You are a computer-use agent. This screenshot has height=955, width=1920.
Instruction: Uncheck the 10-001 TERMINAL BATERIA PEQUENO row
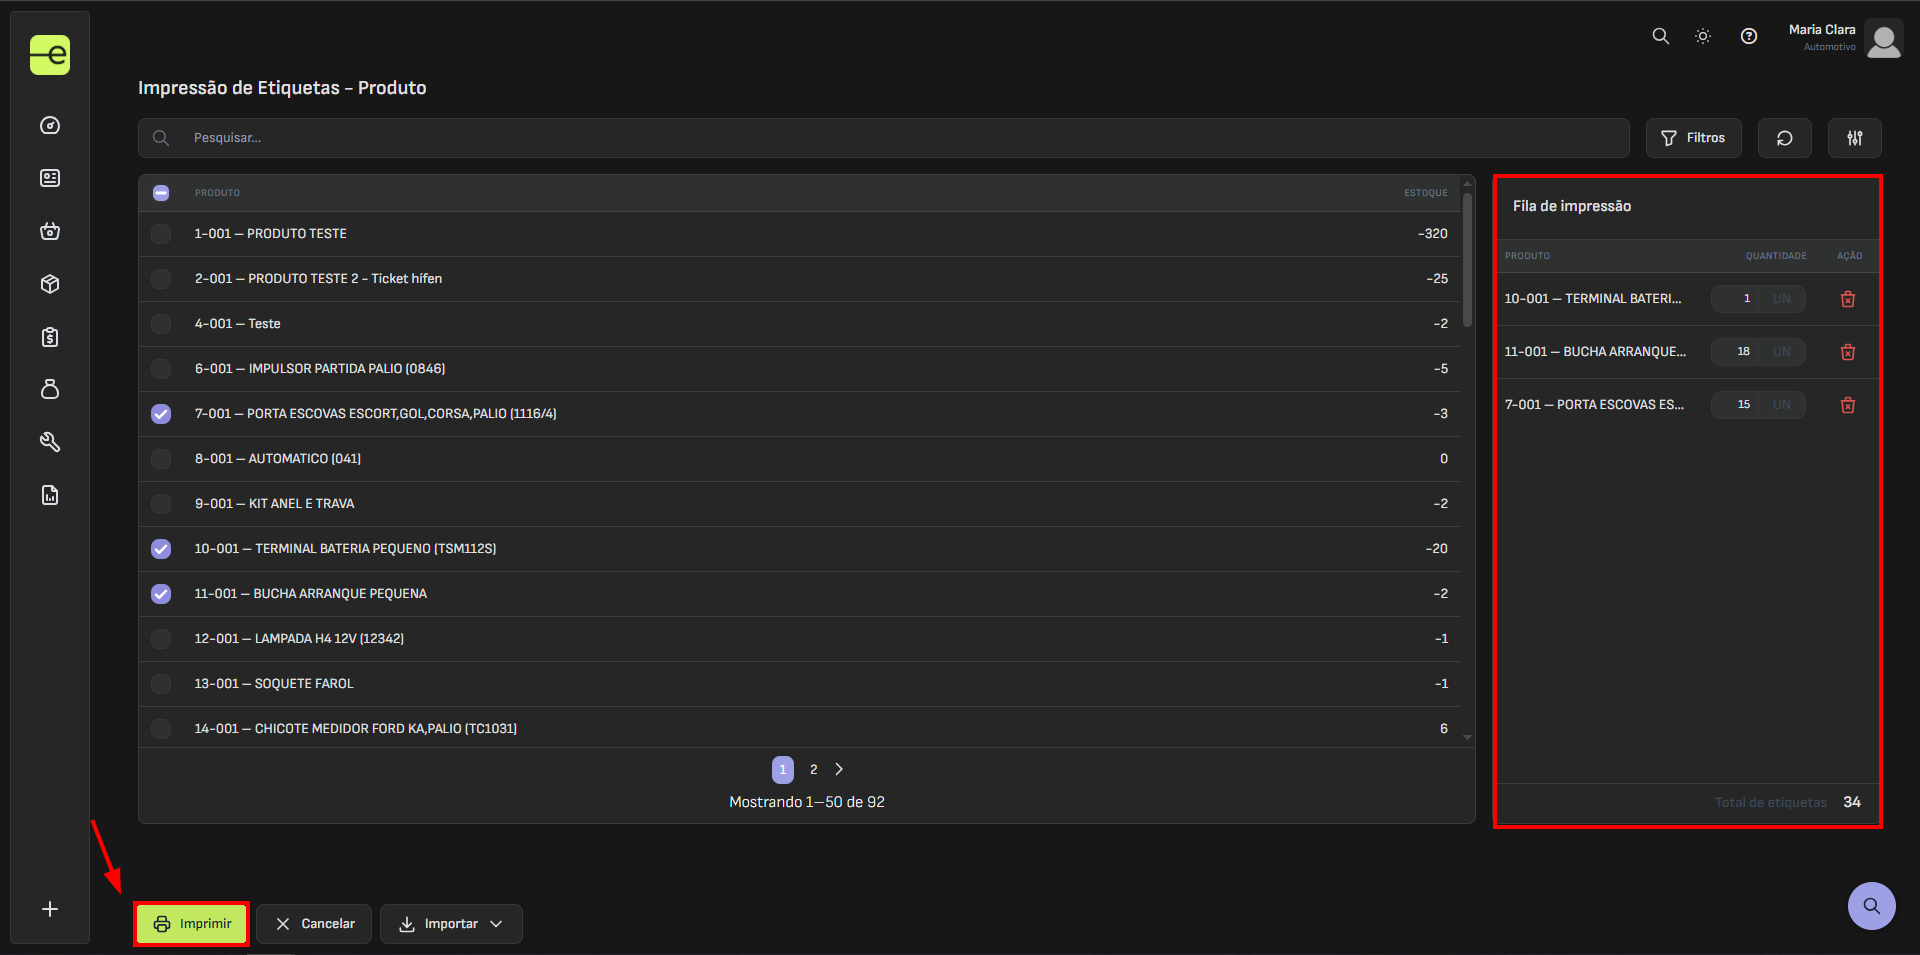point(161,549)
